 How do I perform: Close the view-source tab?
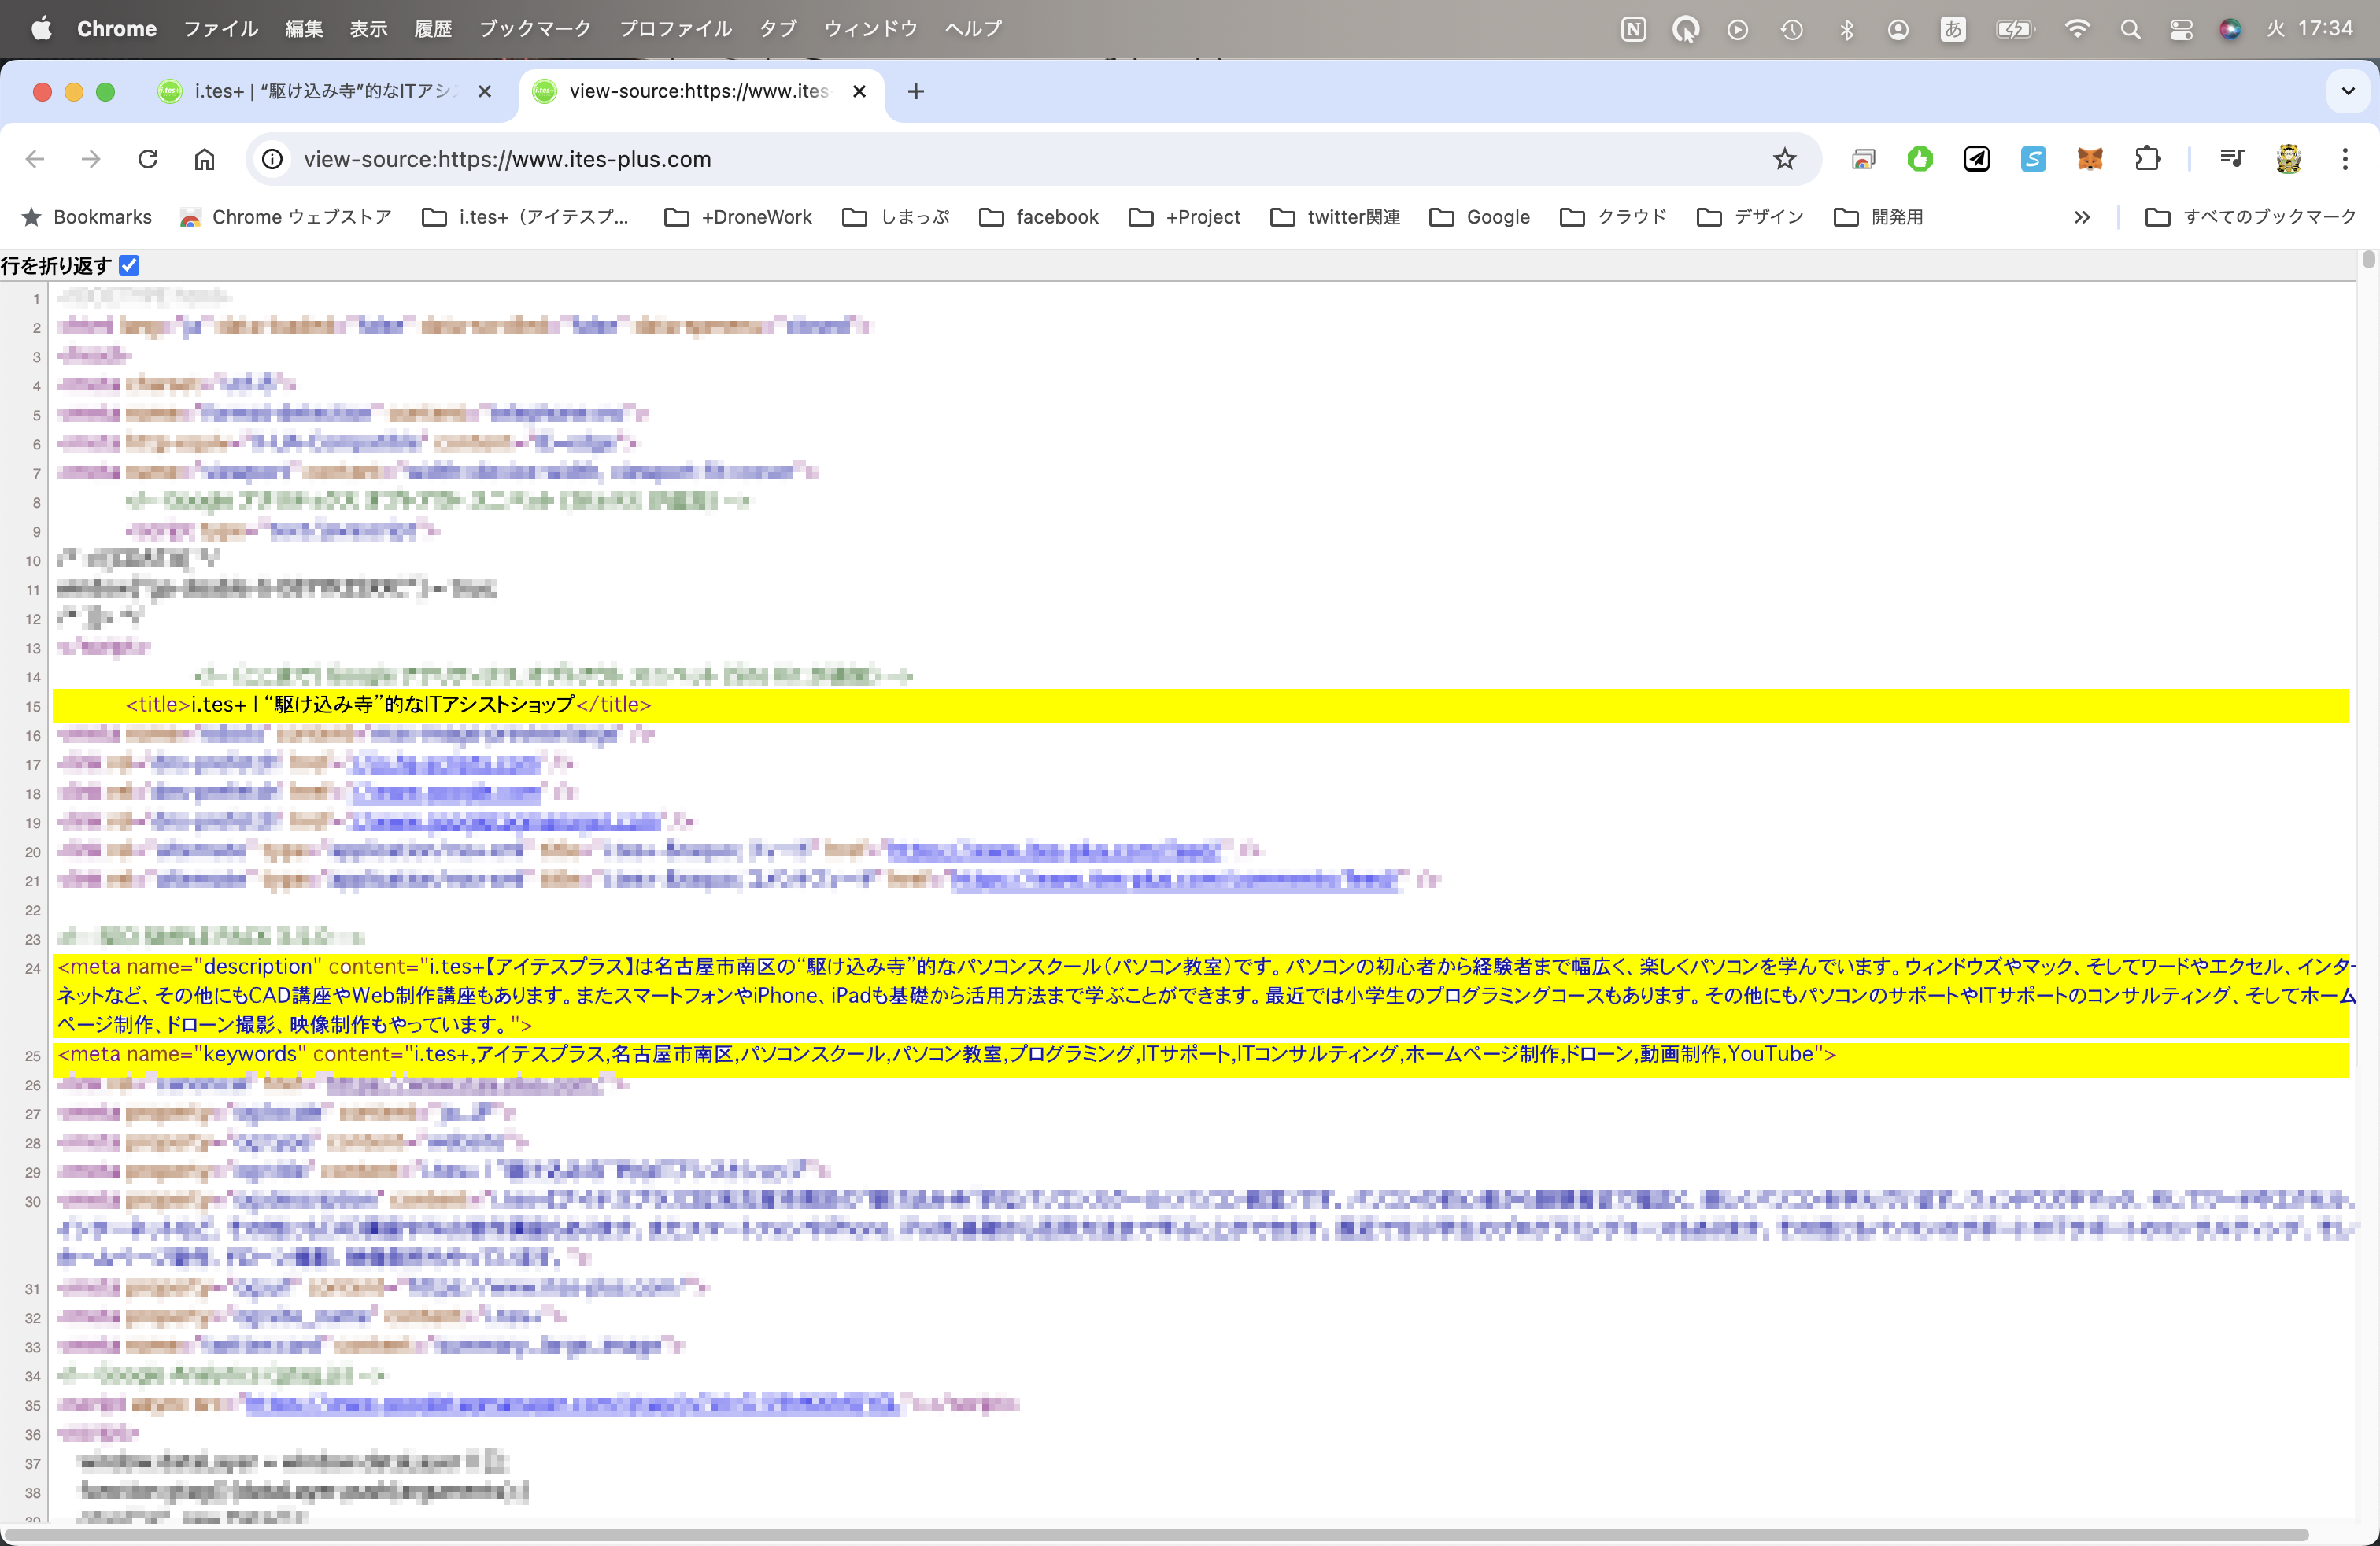[x=859, y=91]
